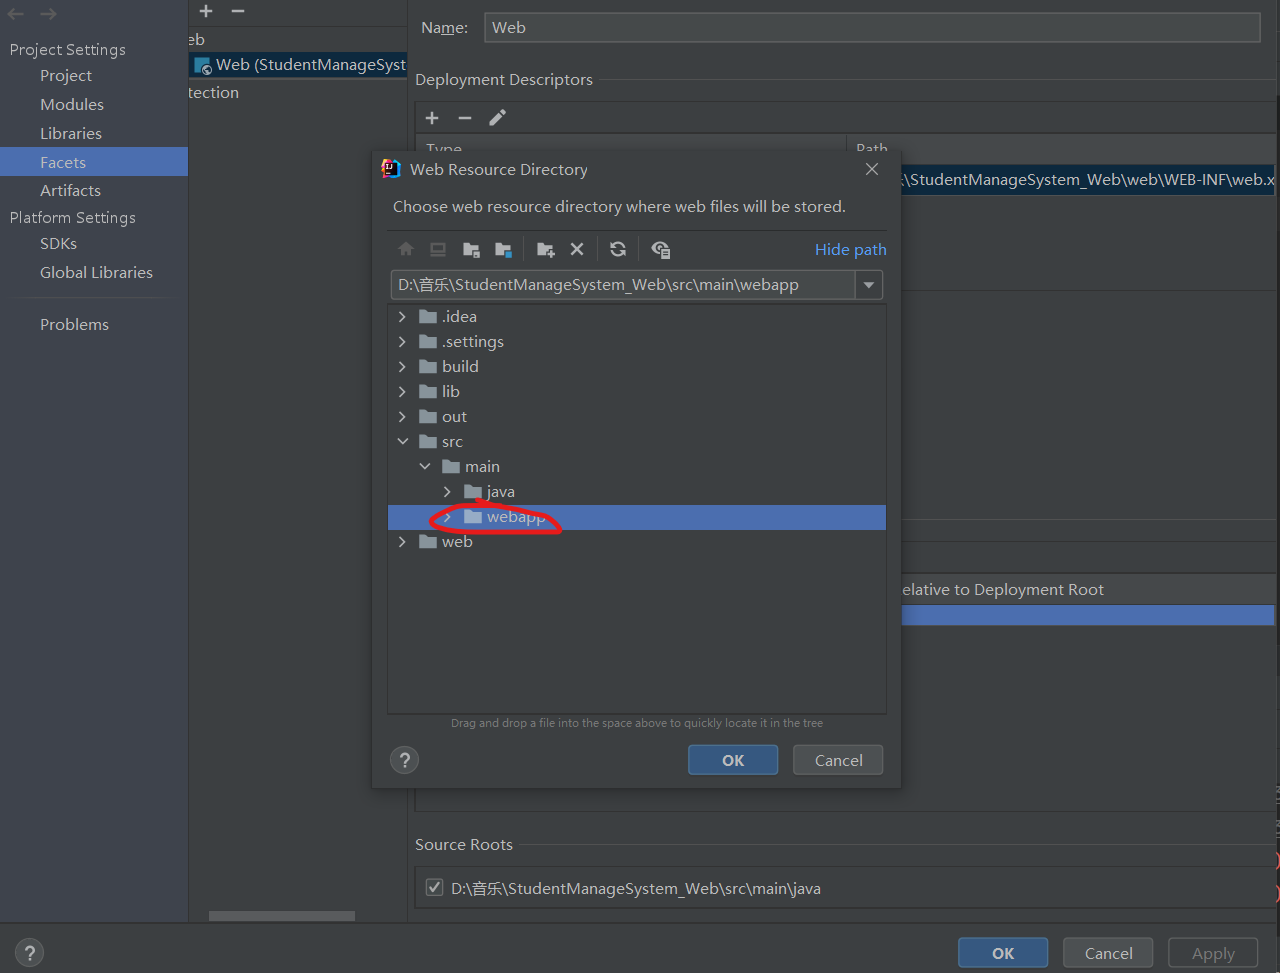This screenshot has width=1280, height=973.
Task: Select the build folder row
Action: click(636, 367)
